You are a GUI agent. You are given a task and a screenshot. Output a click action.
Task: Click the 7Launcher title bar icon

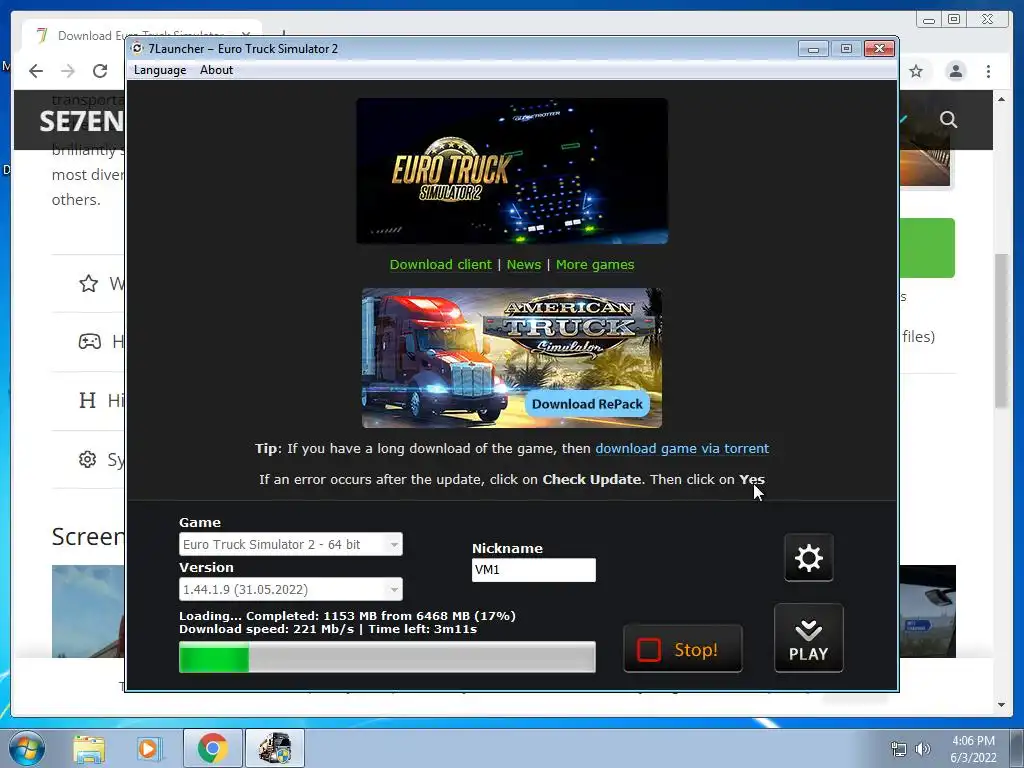[137, 48]
